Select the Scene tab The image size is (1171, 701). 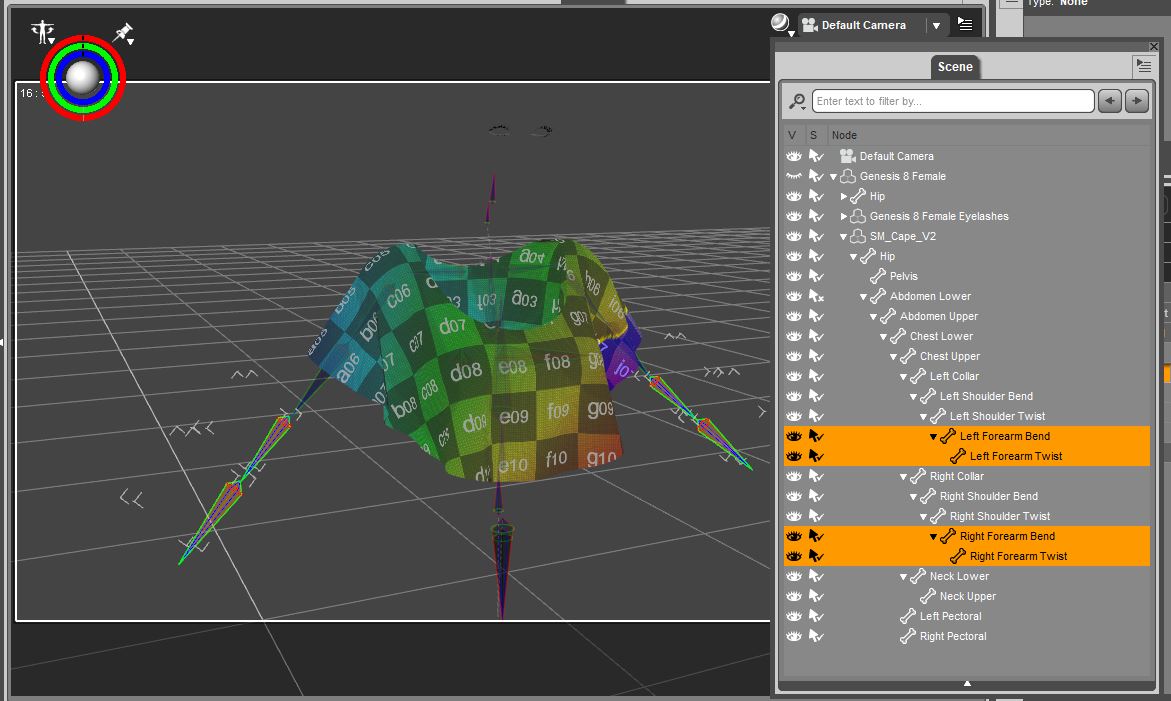click(x=954, y=67)
